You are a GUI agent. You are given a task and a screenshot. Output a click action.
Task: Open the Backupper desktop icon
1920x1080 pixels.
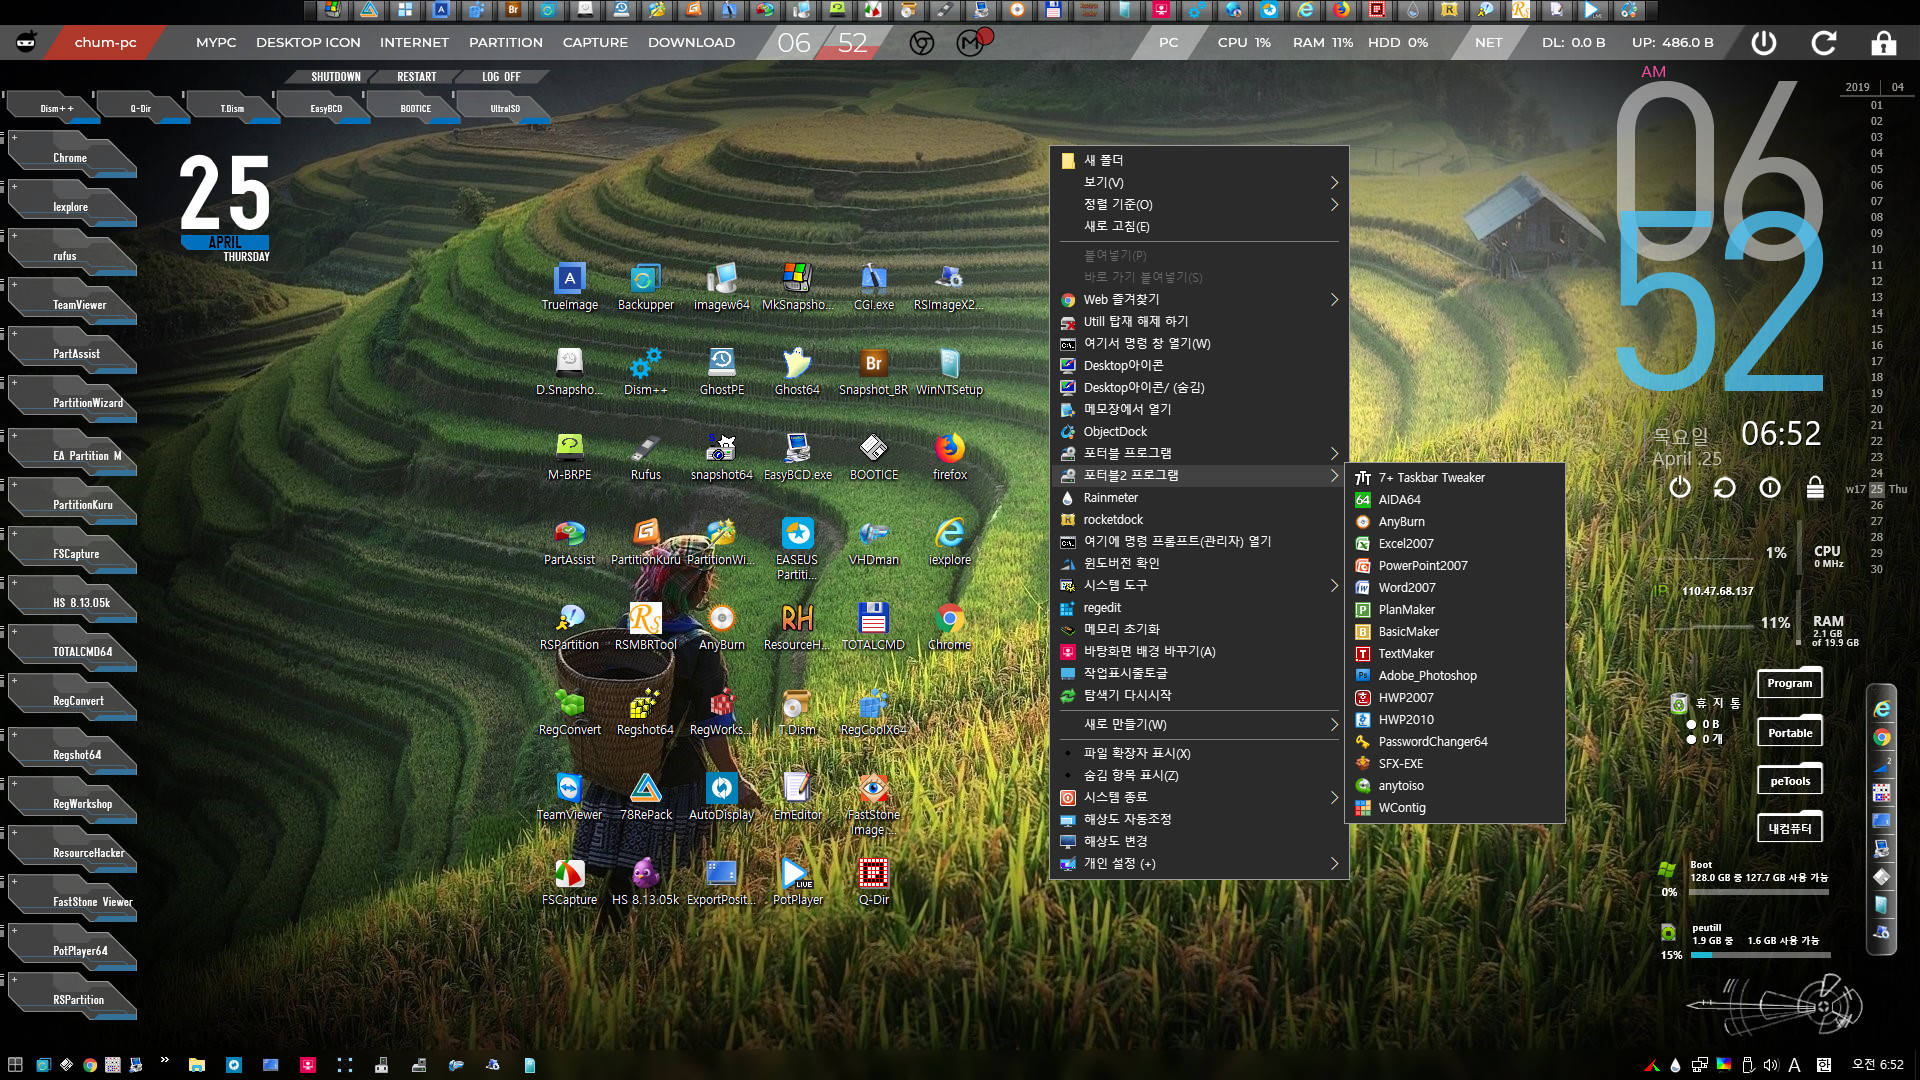click(645, 286)
